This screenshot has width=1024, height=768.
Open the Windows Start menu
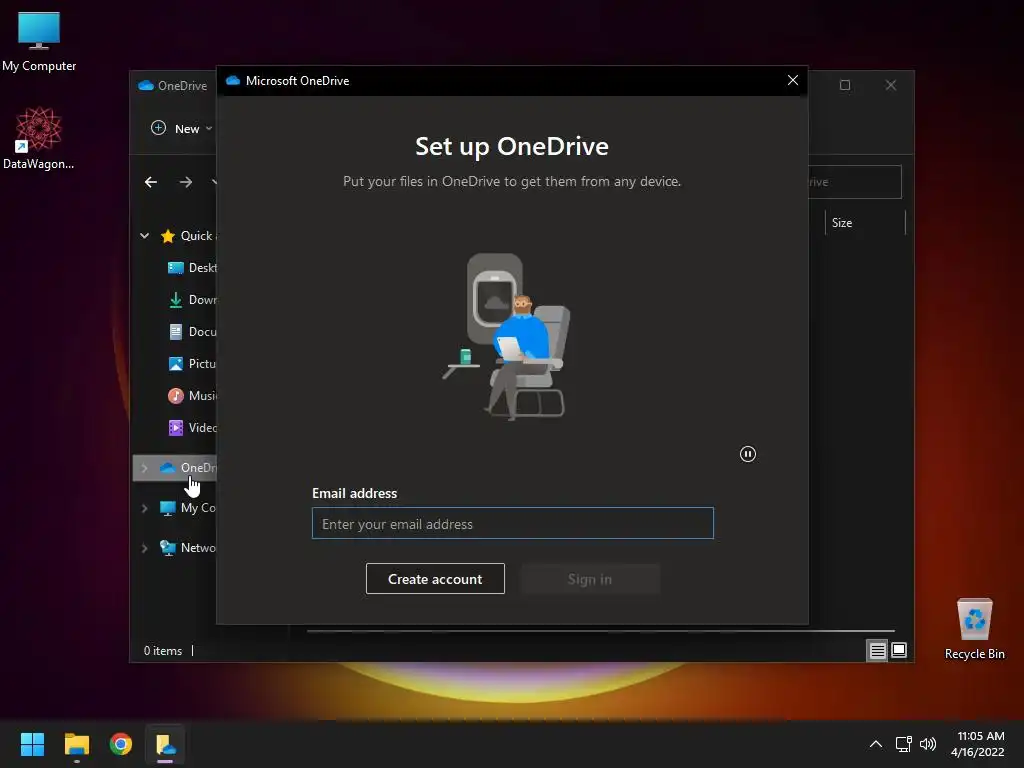tap(32, 744)
